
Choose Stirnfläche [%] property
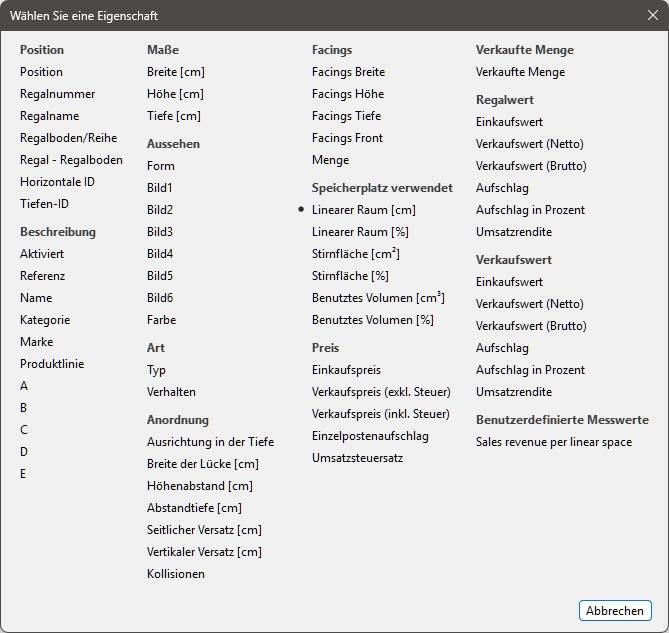(350, 276)
